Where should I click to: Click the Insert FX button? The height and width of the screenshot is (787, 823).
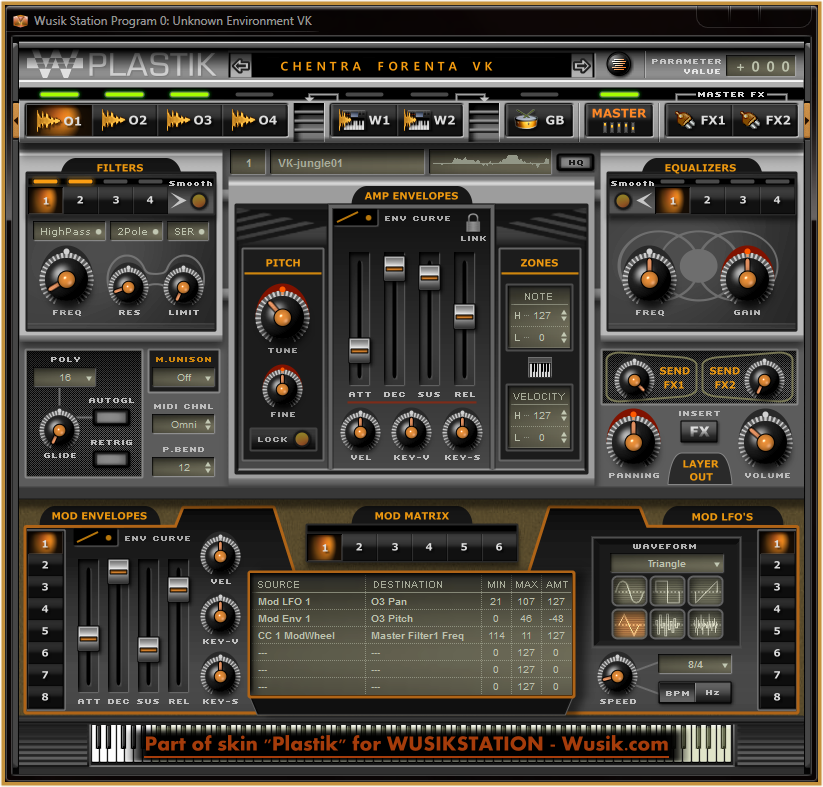tap(699, 432)
